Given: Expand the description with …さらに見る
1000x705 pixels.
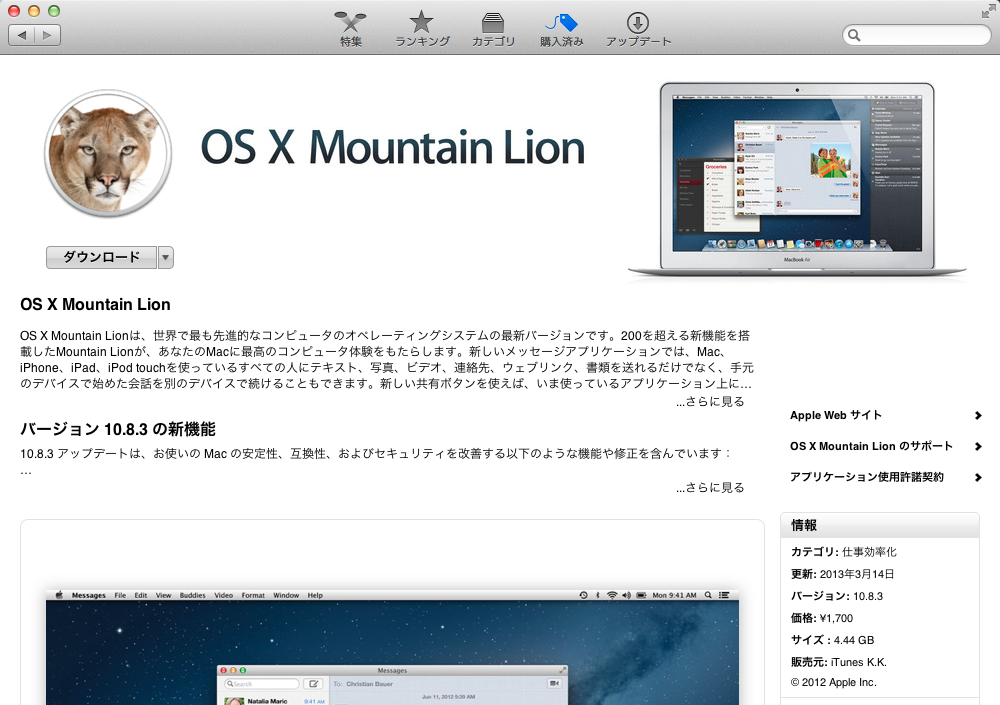Looking at the screenshot, I should pyautogui.click(x=710, y=401).
